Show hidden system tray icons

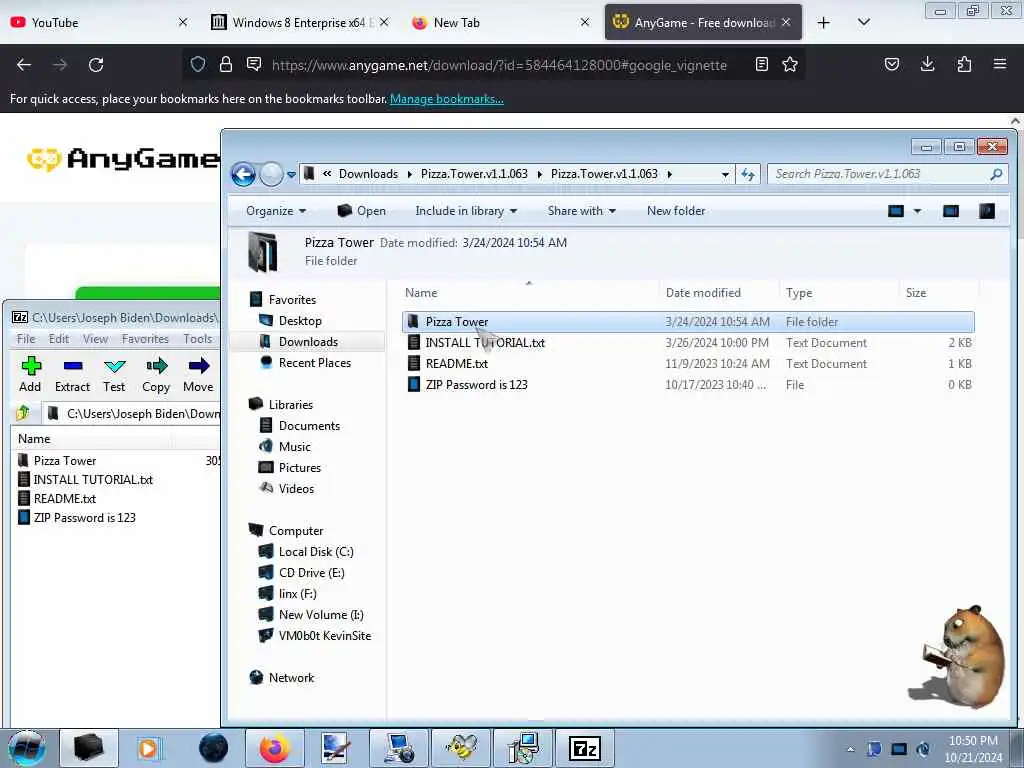[x=850, y=749]
